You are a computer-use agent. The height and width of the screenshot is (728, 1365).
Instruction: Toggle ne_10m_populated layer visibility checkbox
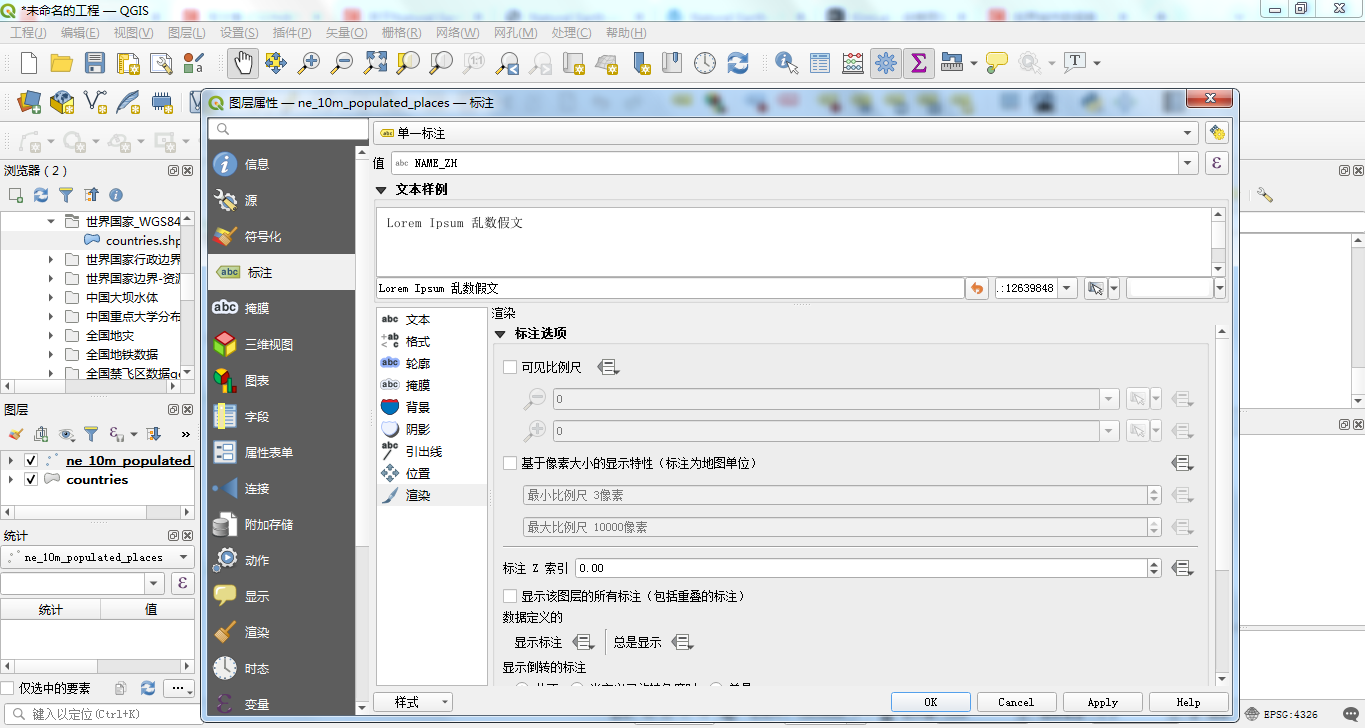(x=31, y=460)
